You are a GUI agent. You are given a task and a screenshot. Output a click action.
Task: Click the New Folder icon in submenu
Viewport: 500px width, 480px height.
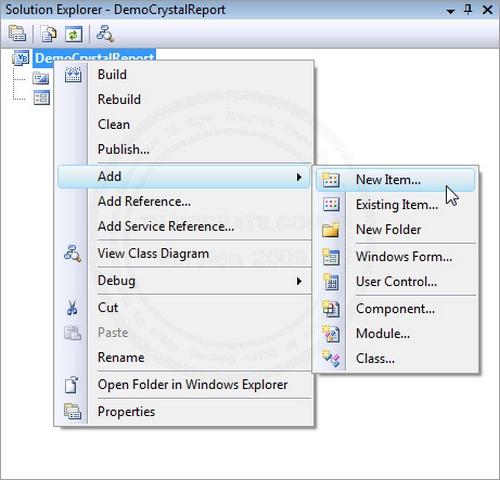point(331,229)
